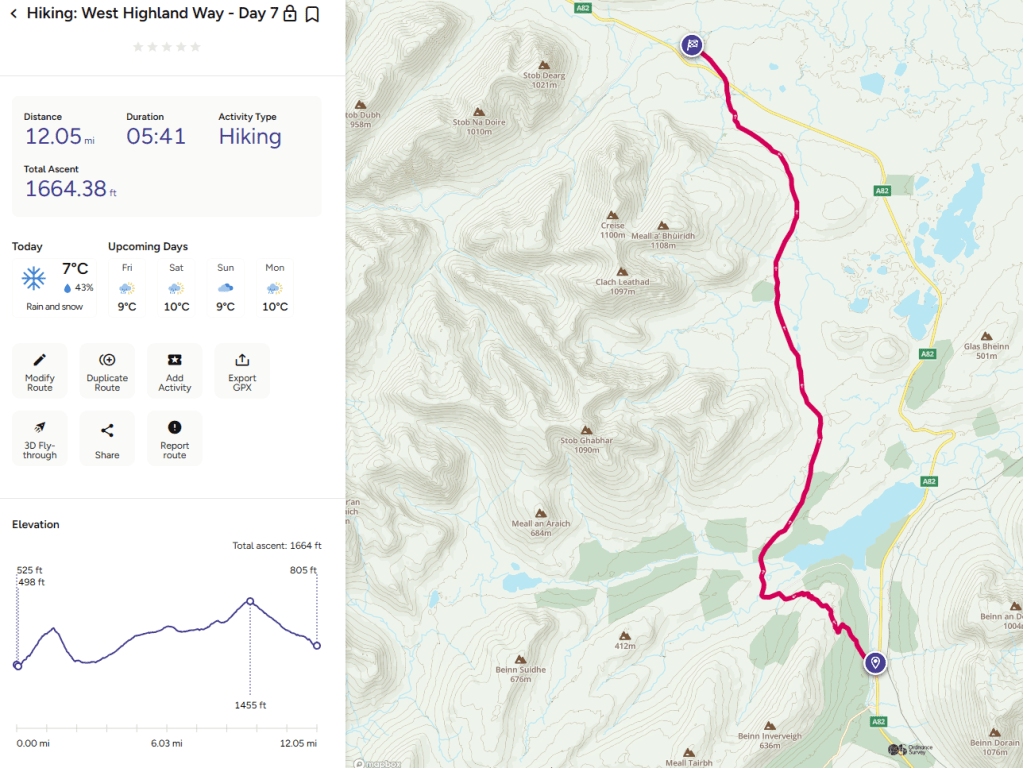Bookmark this route with the bookmark icon
Viewport: 1023px width, 768px height.
coord(312,14)
